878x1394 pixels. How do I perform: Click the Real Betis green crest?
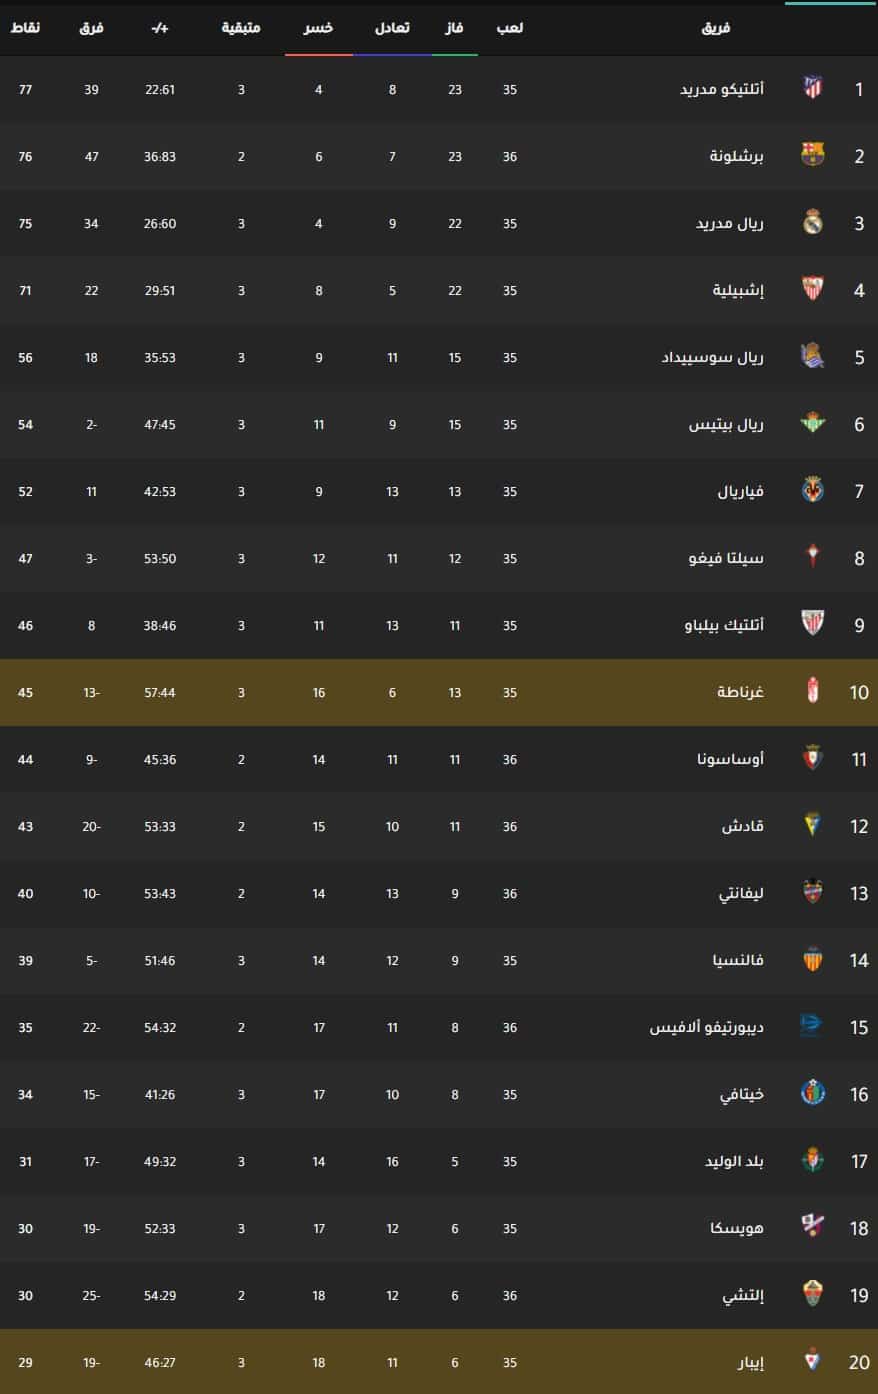pos(813,423)
